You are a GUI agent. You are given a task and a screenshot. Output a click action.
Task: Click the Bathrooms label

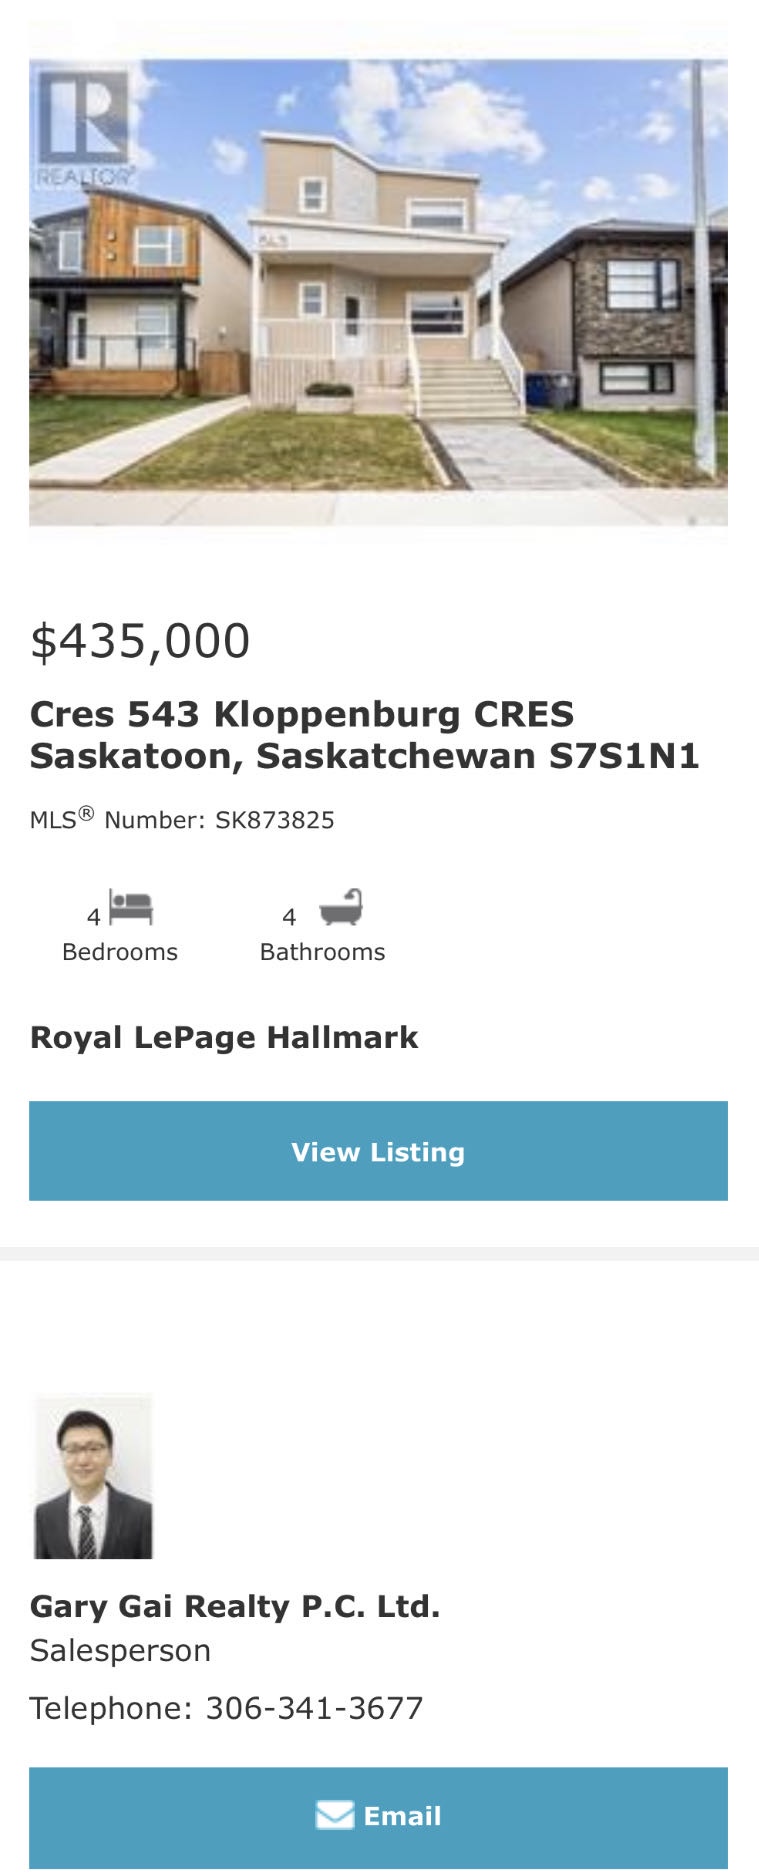(x=322, y=952)
